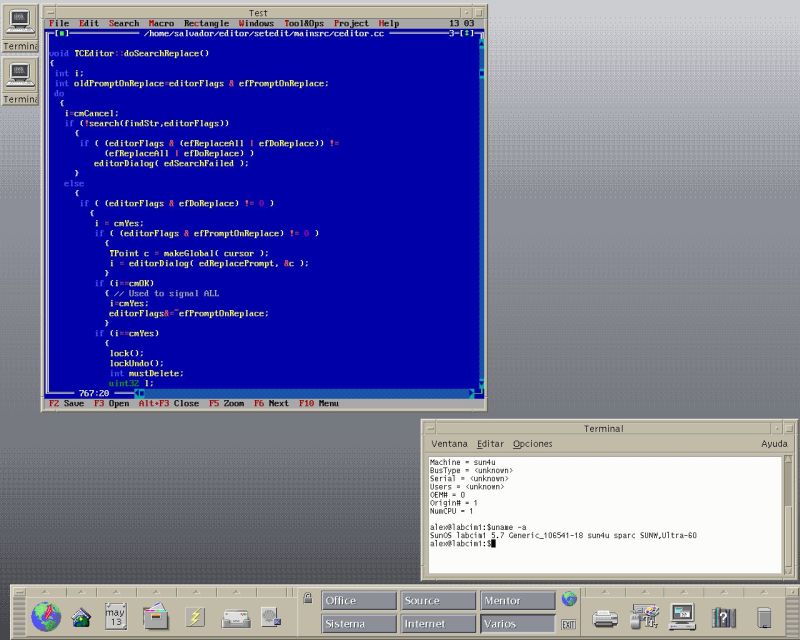This screenshot has width=800, height=640.
Task: Expand the subpanel arrow above the help books
Action: point(724,592)
